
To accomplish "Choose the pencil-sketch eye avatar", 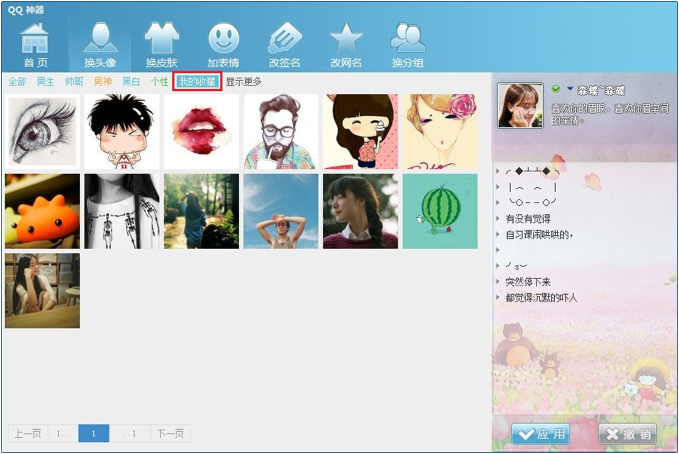I will click(42, 132).
